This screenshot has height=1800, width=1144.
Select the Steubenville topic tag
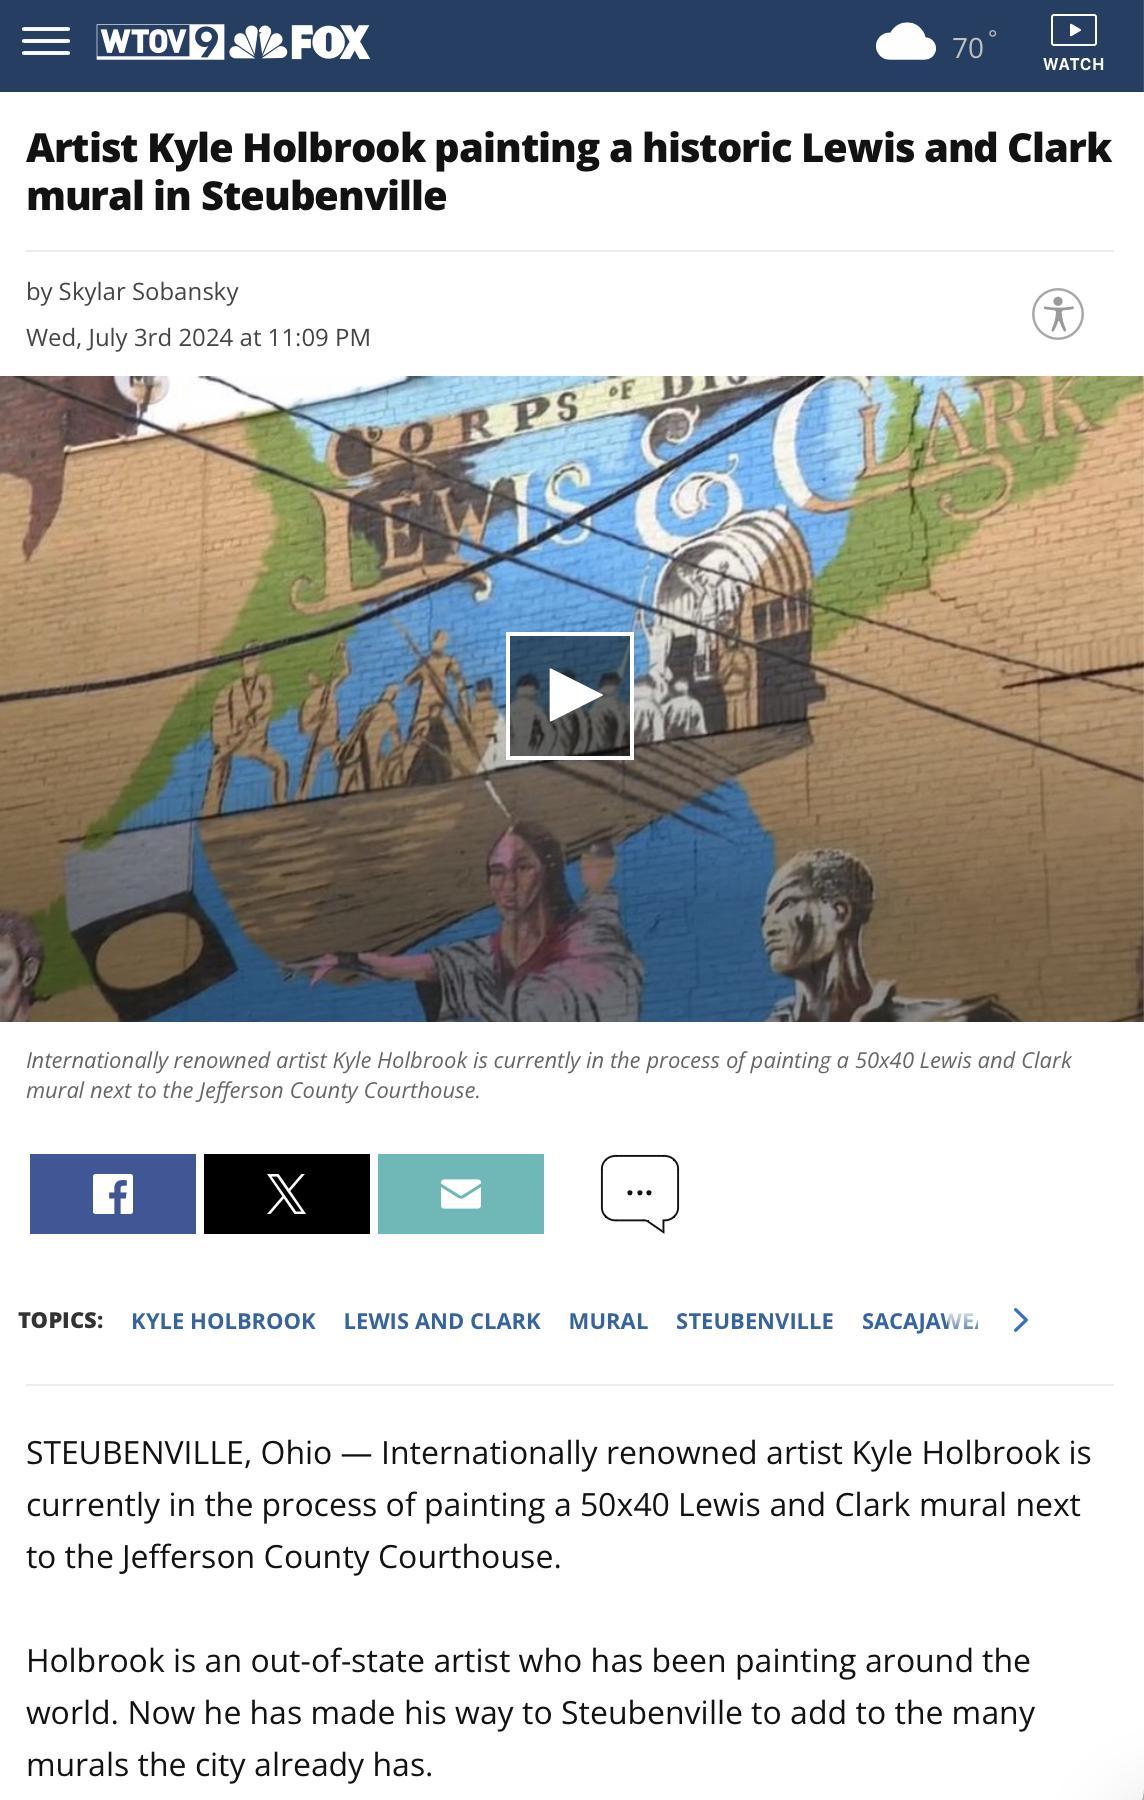click(755, 1321)
